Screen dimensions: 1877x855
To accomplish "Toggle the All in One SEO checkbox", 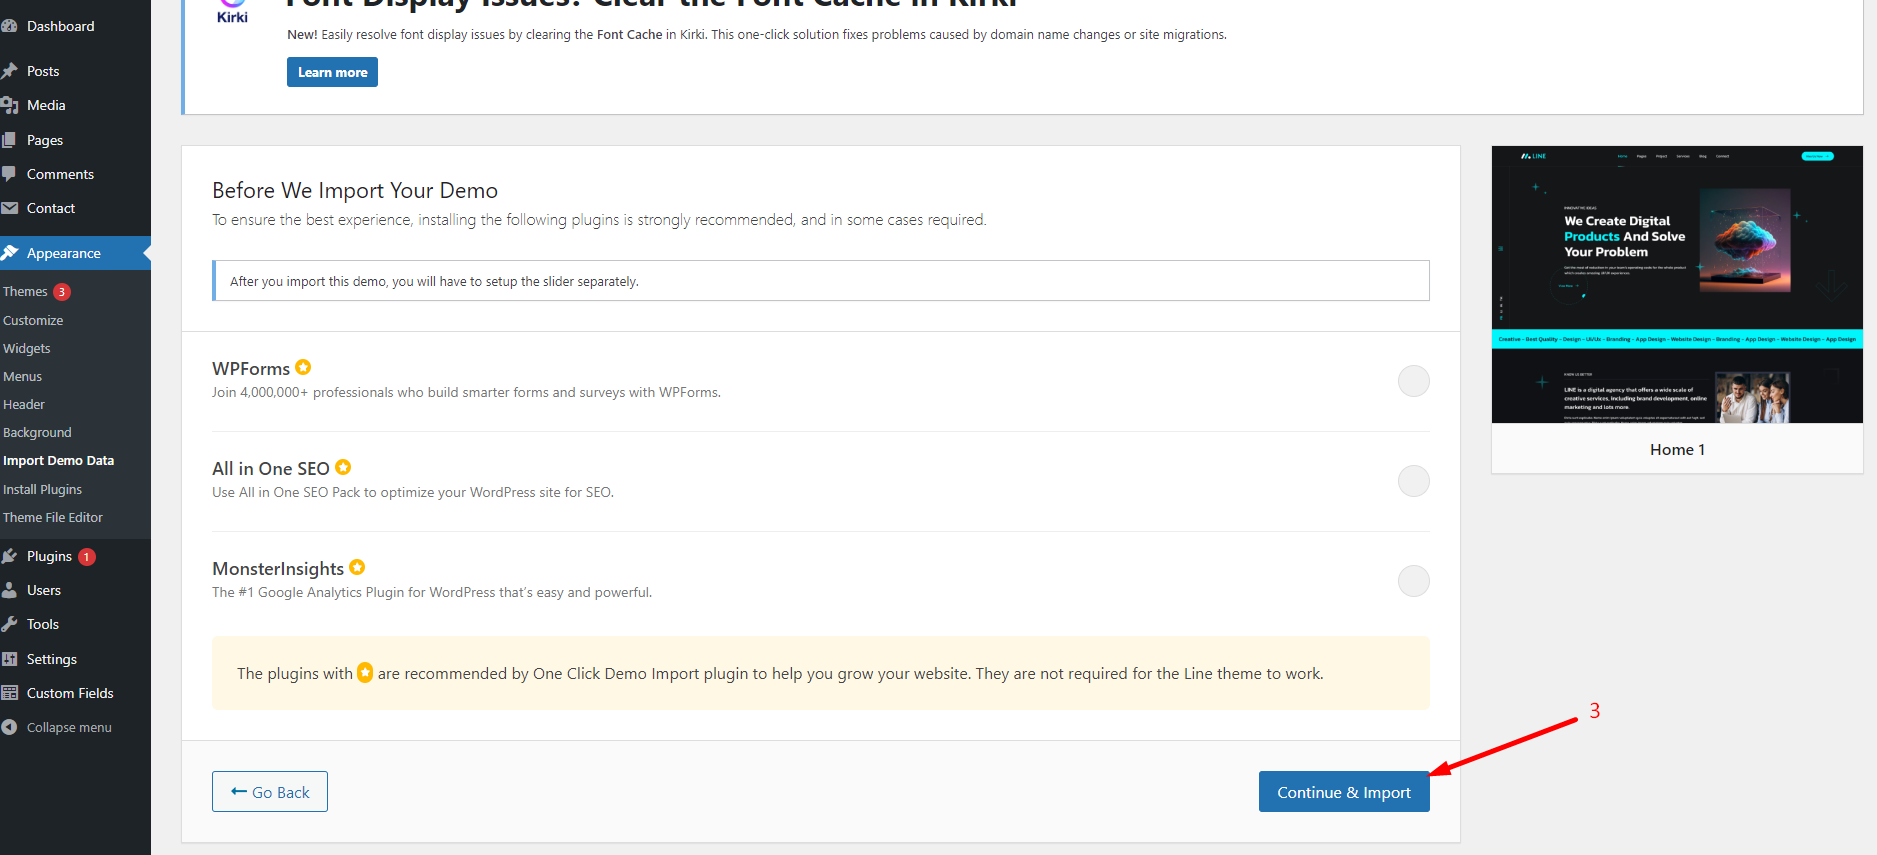I will pyautogui.click(x=1413, y=481).
